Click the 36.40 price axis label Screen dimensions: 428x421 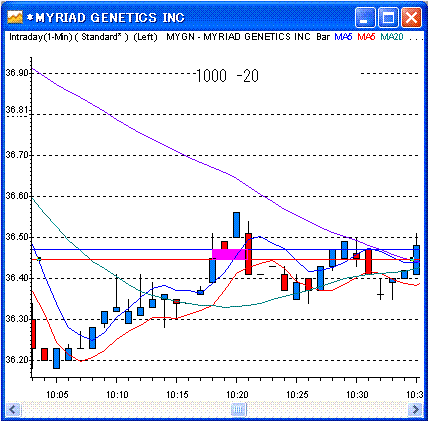point(18,278)
